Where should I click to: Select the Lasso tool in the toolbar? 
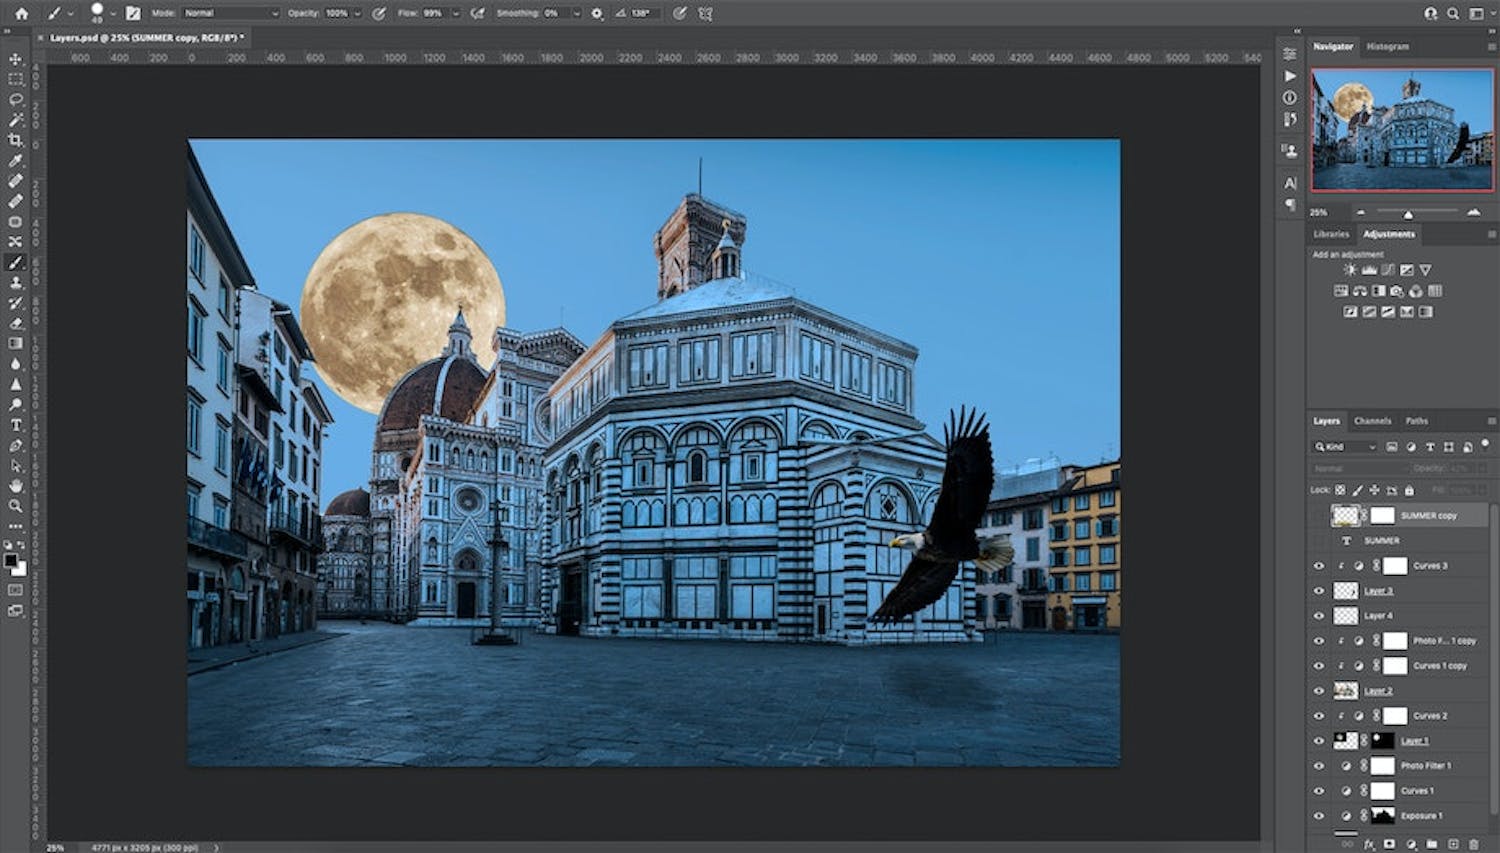(x=15, y=98)
